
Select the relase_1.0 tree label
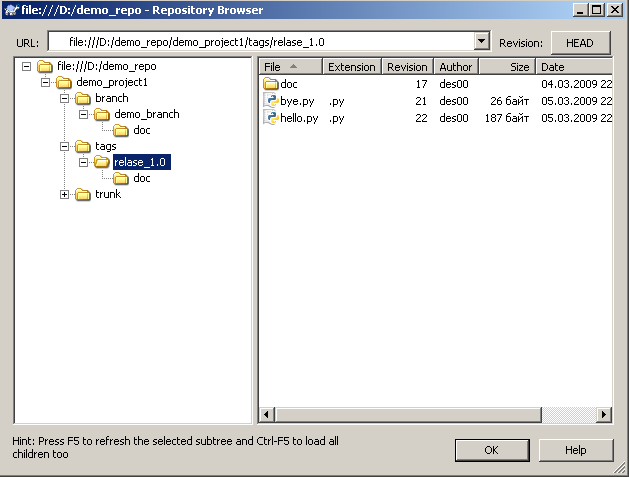[x=142, y=162]
